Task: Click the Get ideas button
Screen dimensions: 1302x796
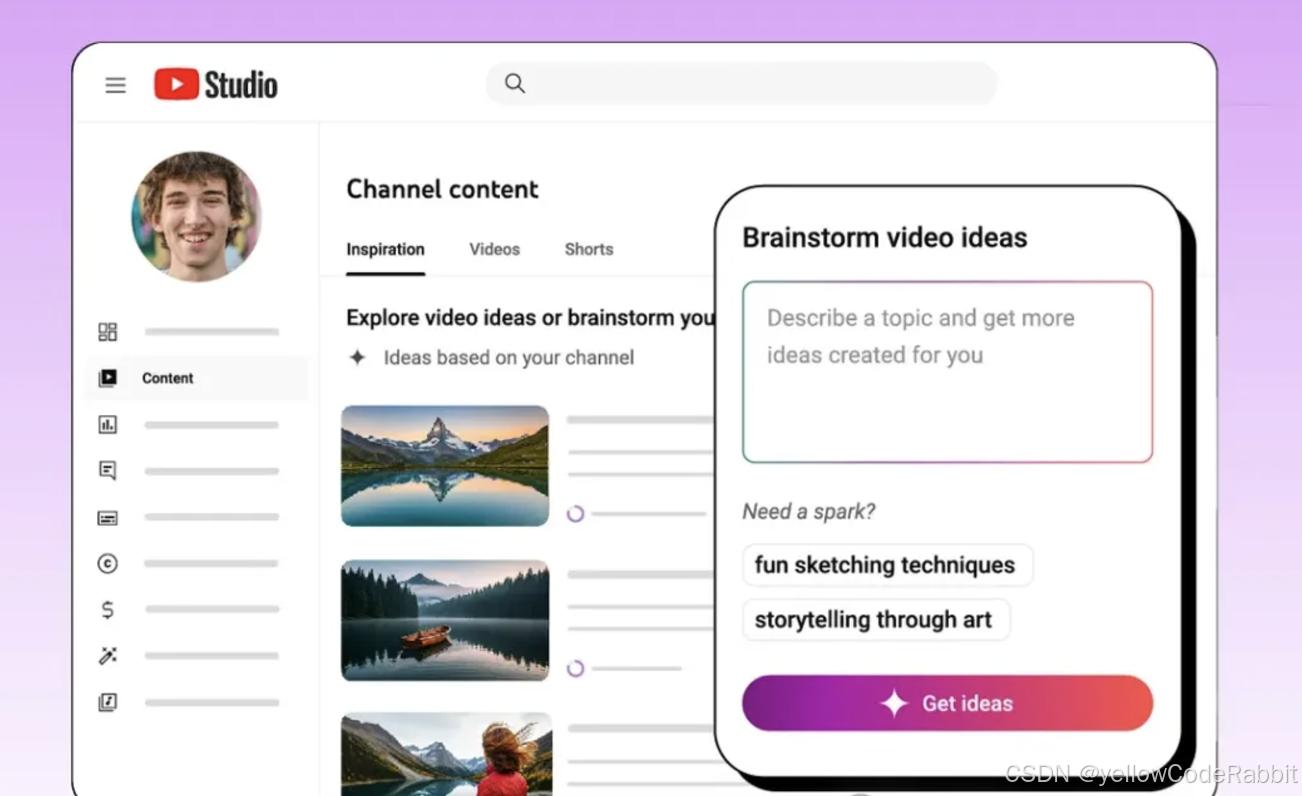Action: [x=947, y=703]
